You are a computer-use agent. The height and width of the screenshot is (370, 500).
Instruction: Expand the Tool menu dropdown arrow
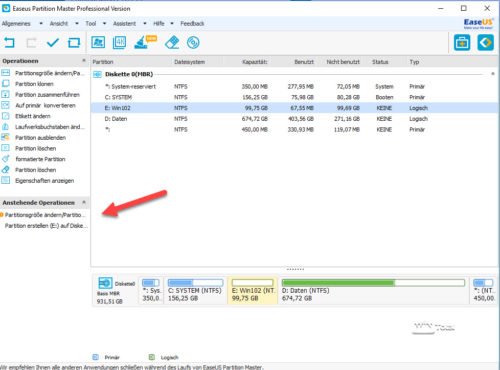click(105, 24)
